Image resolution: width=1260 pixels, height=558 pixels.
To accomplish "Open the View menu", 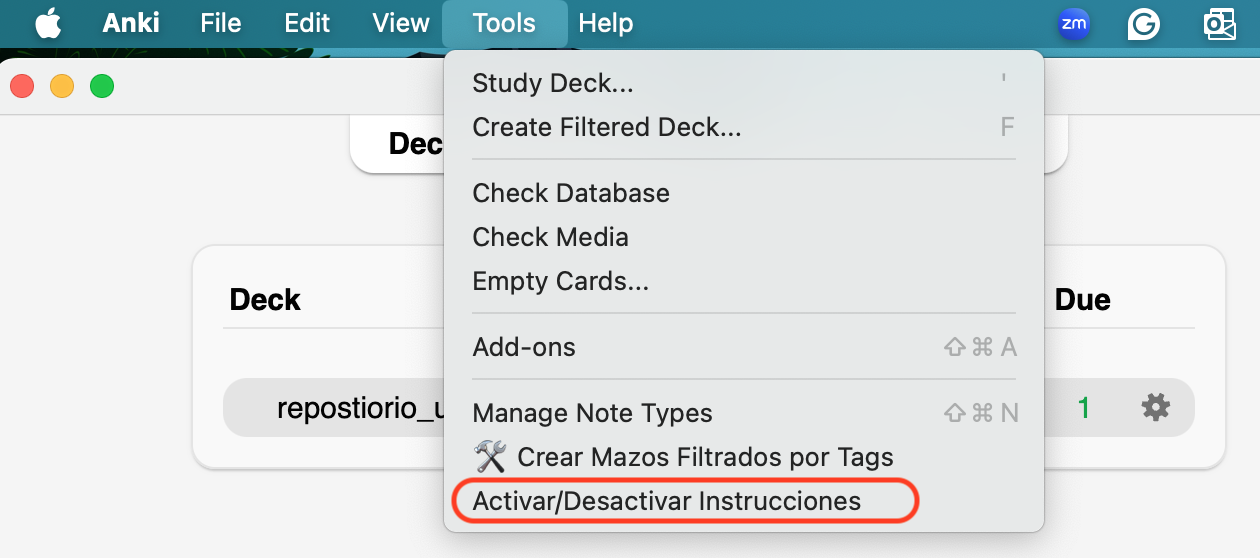I will click(x=401, y=23).
